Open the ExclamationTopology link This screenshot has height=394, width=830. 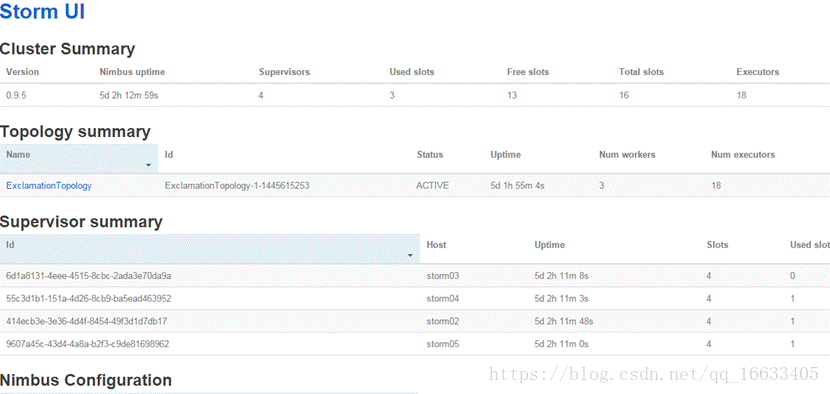49,186
